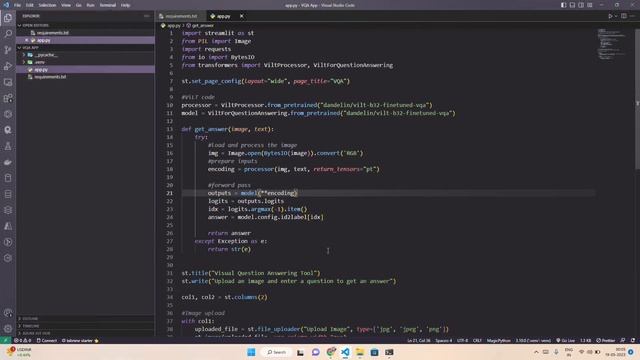Open the Windows Start button
640x360 pixels.
tap(251, 352)
